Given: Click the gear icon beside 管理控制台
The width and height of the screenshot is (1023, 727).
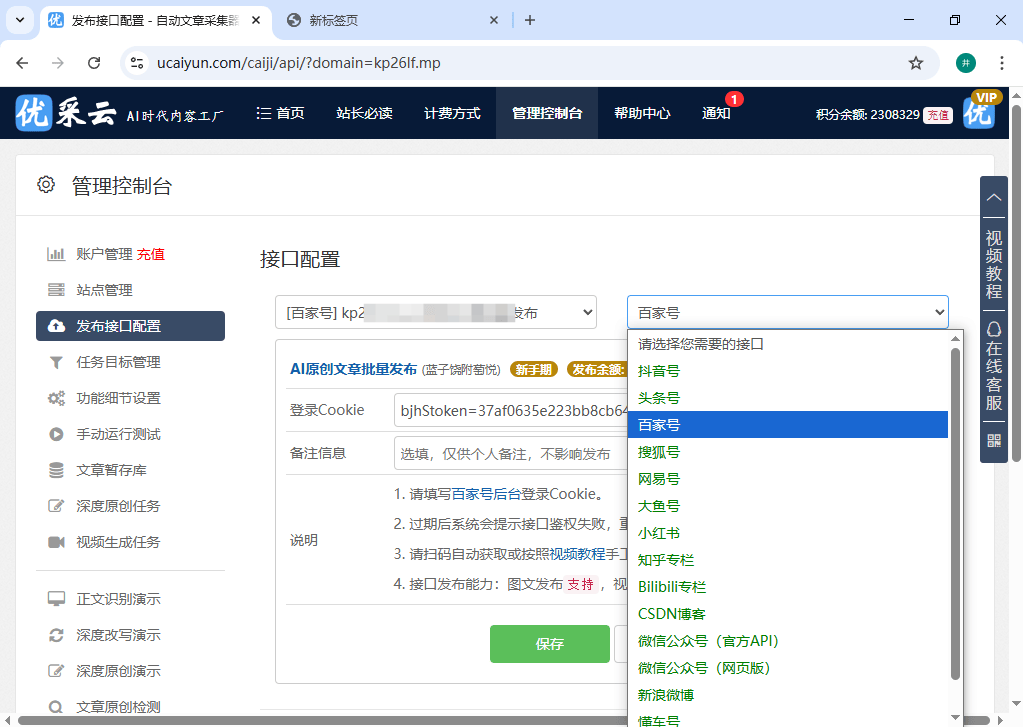Looking at the screenshot, I should click(45, 184).
